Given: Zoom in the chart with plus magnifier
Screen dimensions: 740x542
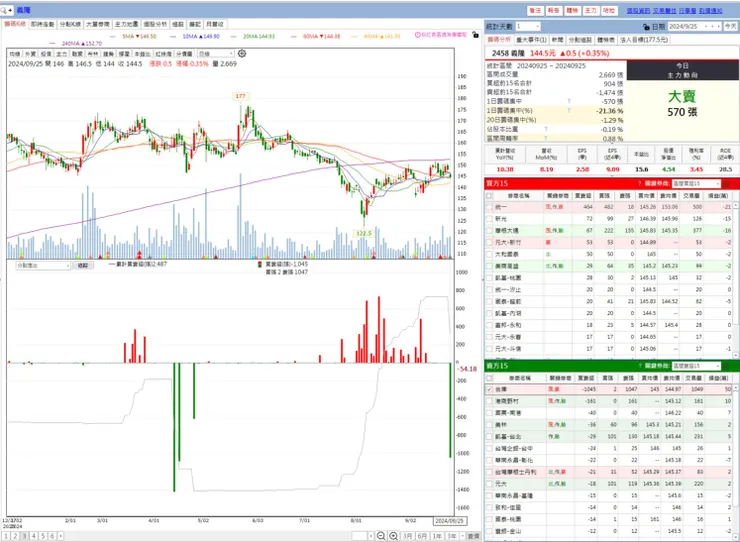Looking at the screenshot, I should (x=394, y=536).
